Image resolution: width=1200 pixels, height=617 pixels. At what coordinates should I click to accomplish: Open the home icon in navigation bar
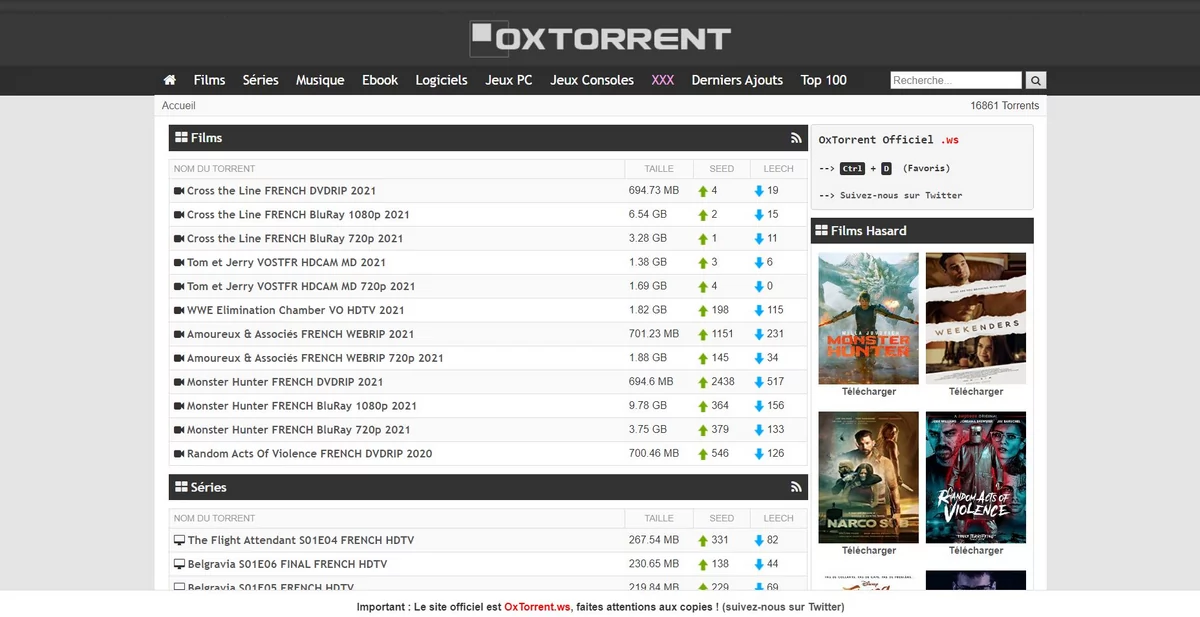pyautogui.click(x=170, y=80)
